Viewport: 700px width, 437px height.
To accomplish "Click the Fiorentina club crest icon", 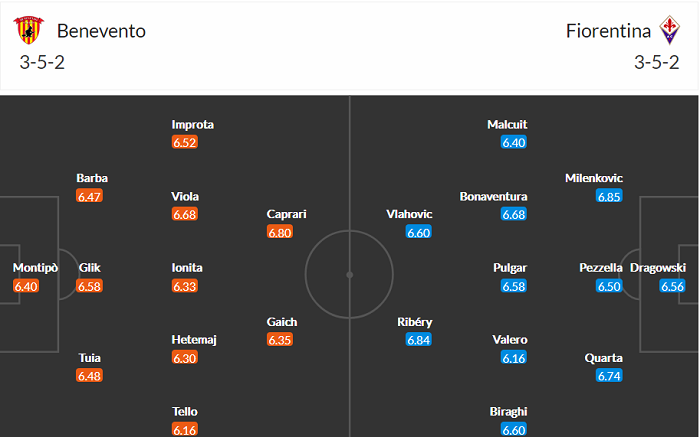I will 667,30.
